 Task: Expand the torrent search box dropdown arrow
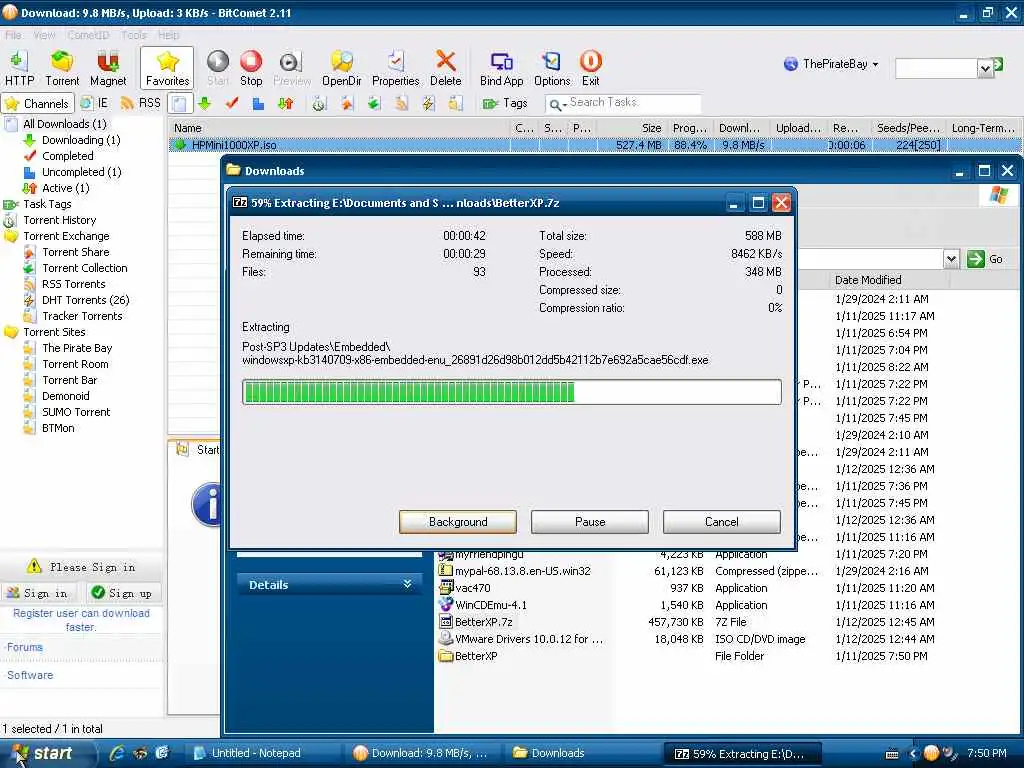click(x=985, y=68)
